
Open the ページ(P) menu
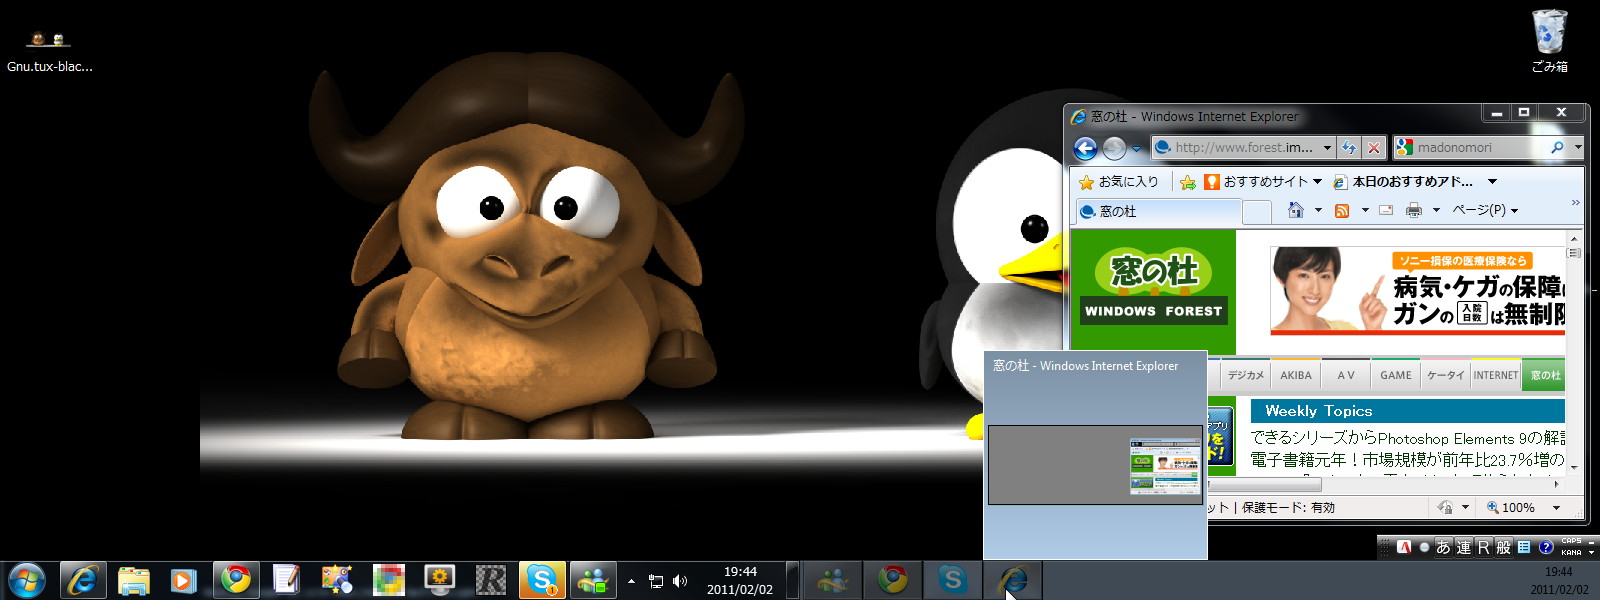[x=1485, y=210]
